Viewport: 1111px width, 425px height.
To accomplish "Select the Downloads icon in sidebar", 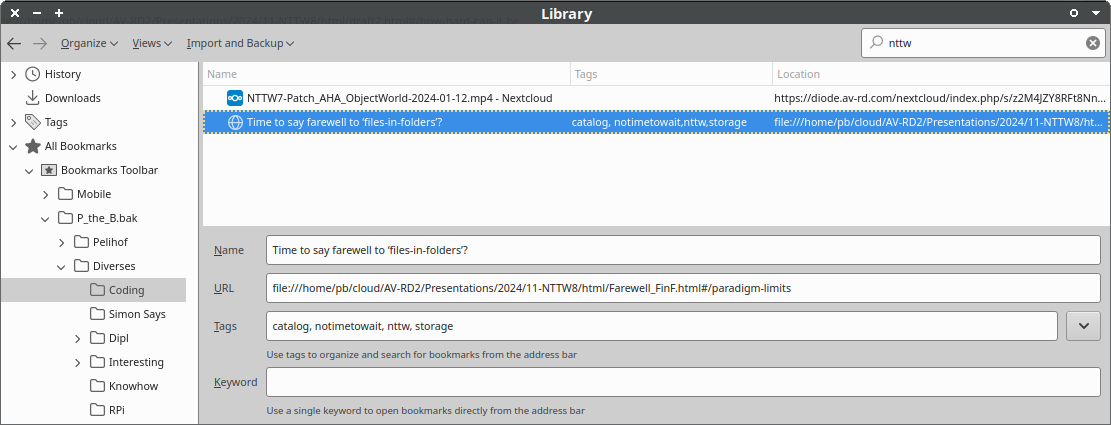I will (33, 98).
